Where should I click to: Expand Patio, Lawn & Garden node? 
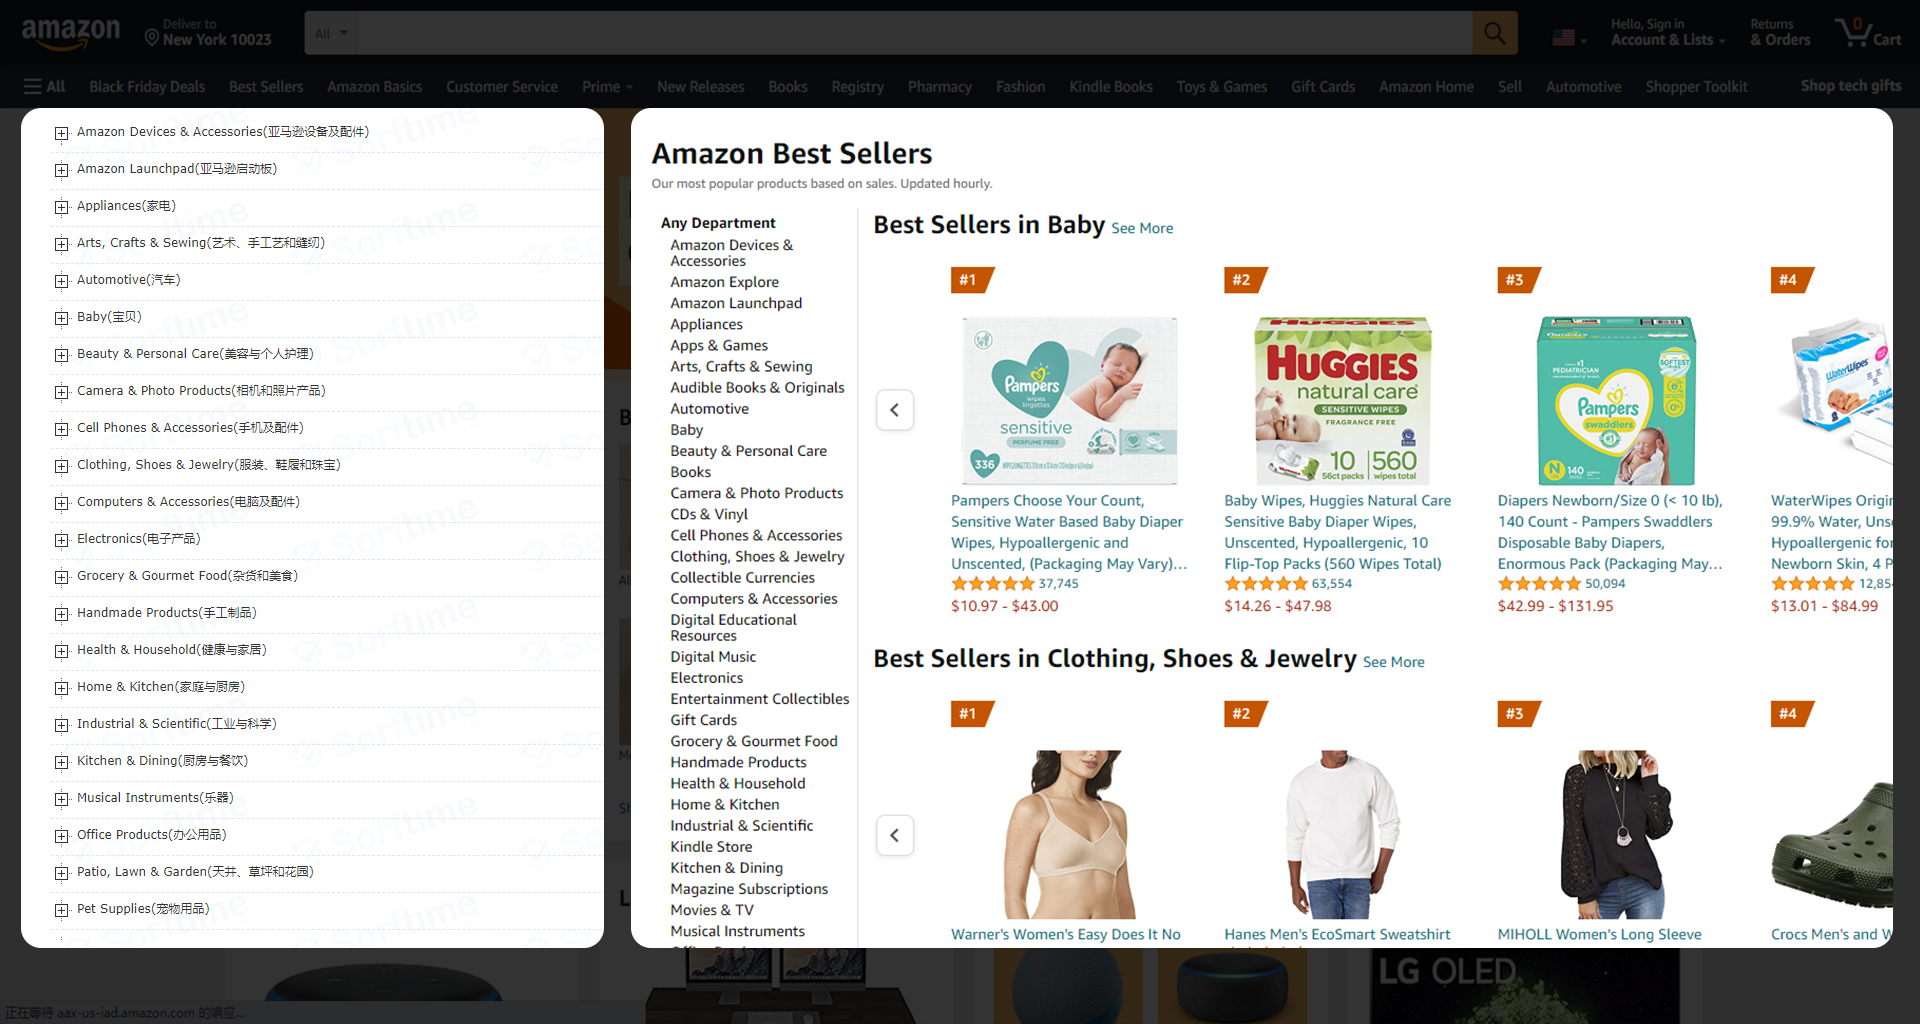62,873
